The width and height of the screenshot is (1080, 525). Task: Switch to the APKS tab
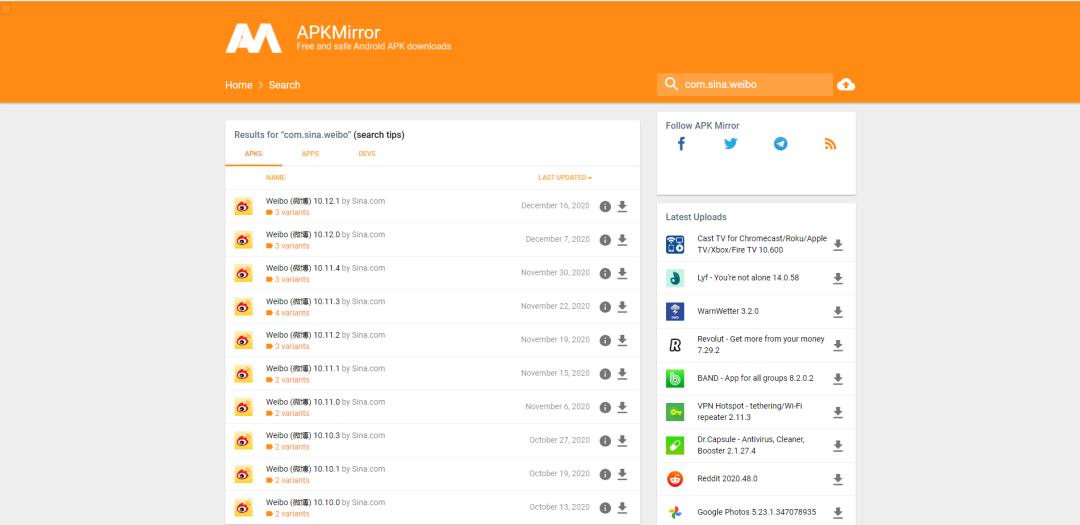[x=253, y=154]
